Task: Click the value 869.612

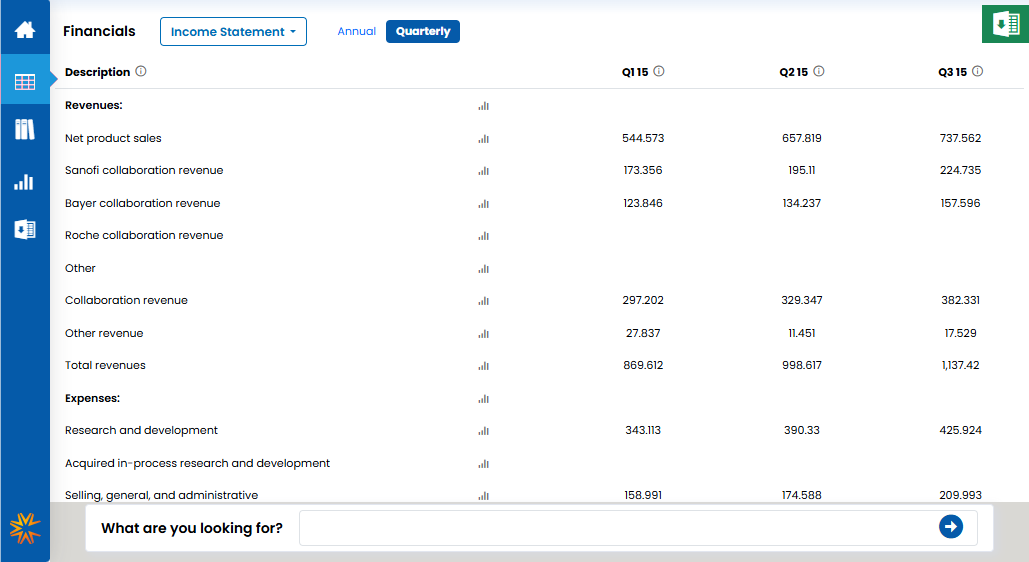Action: [643, 365]
